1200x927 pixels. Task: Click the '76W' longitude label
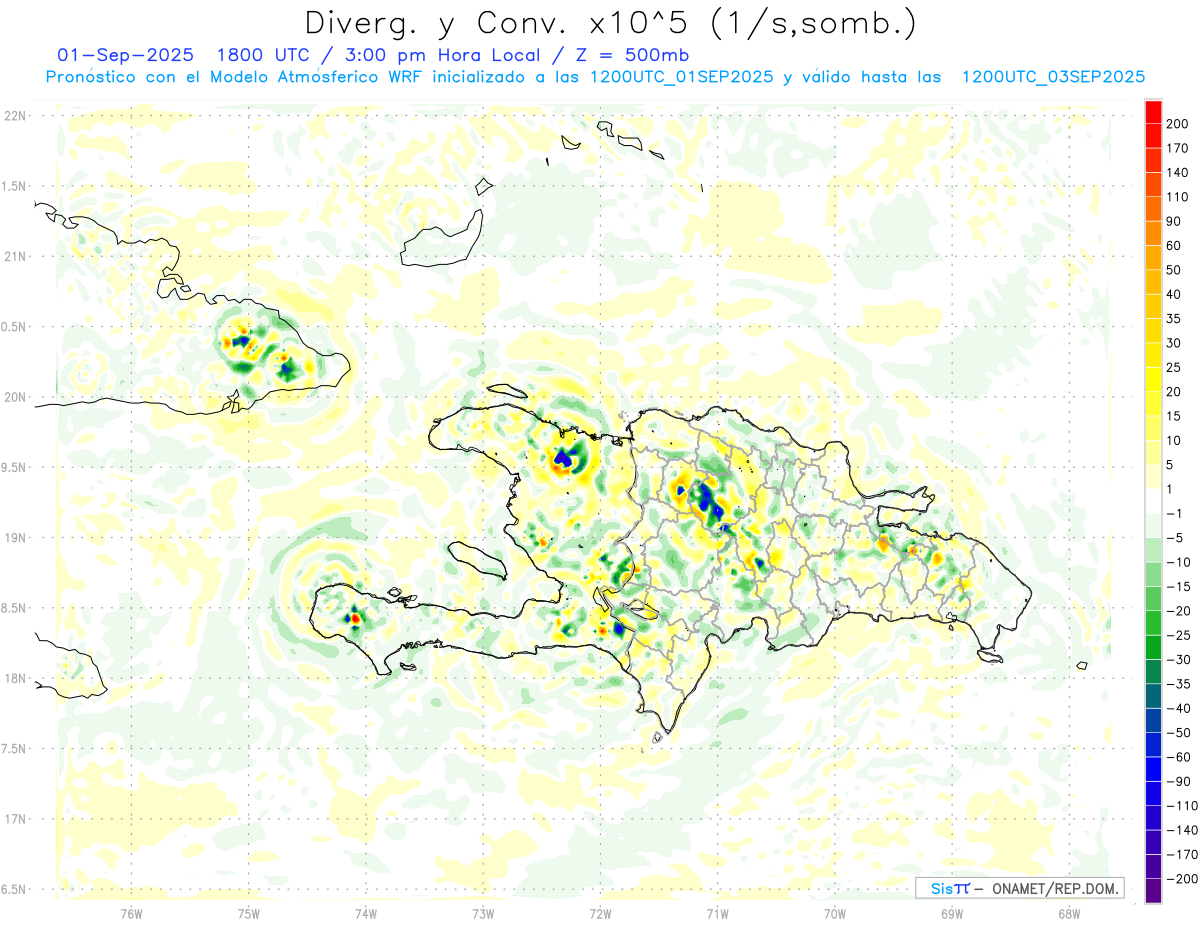[x=131, y=913]
